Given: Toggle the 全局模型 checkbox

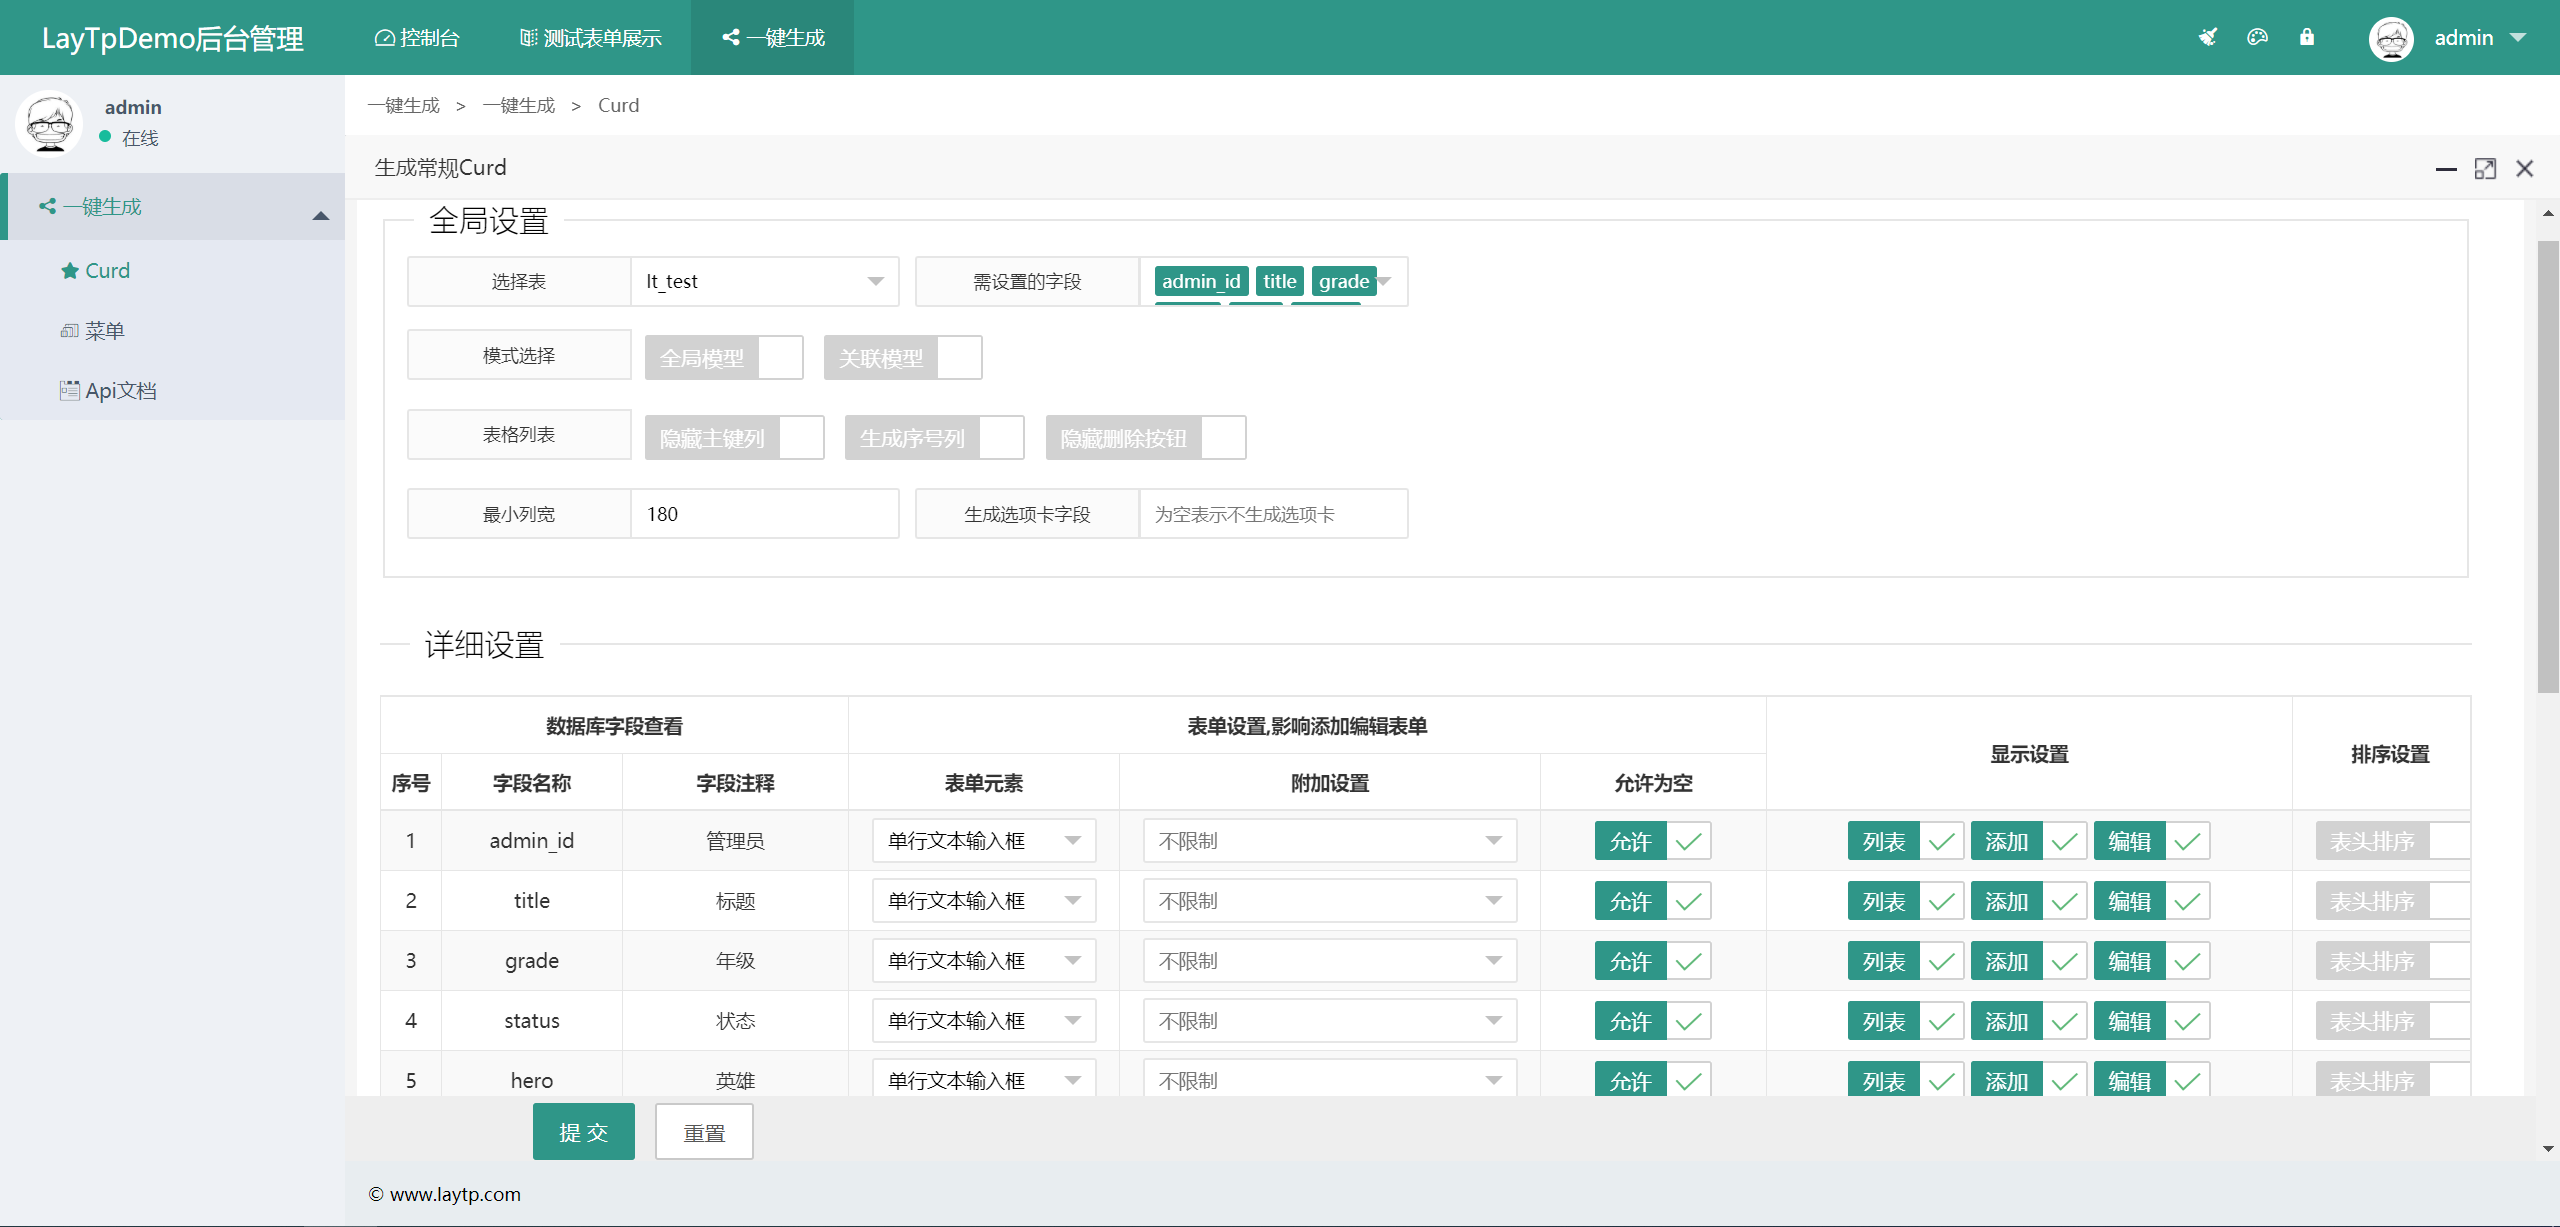Looking at the screenshot, I should pos(724,358).
